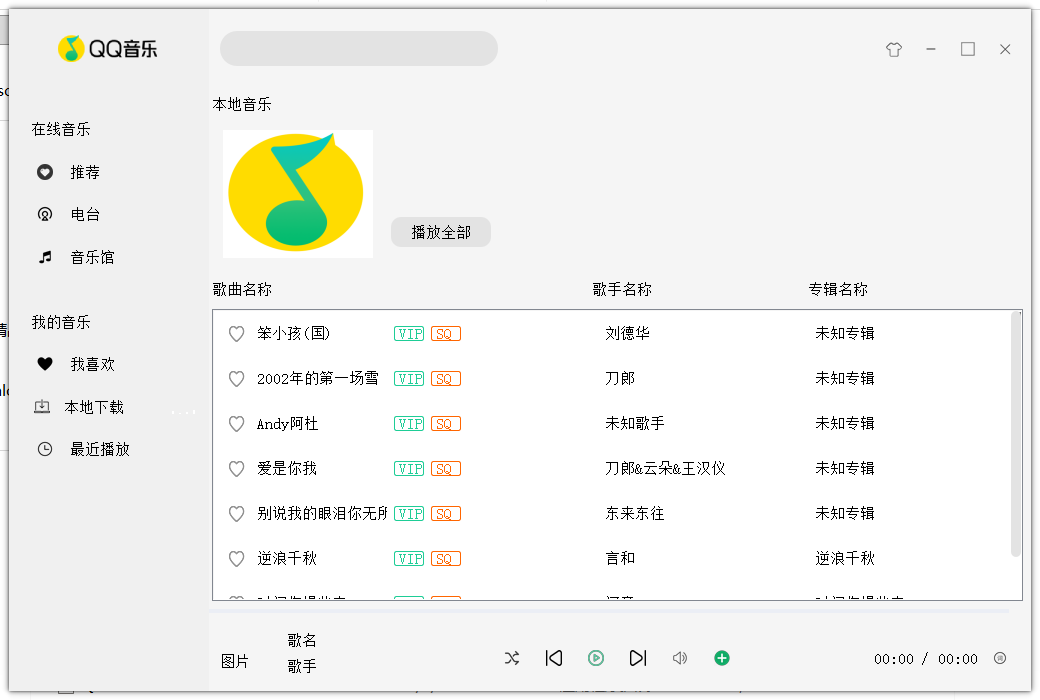Click the artist name 刘德华
This screenshot has height=700, width=1040.
coord(627,333)
